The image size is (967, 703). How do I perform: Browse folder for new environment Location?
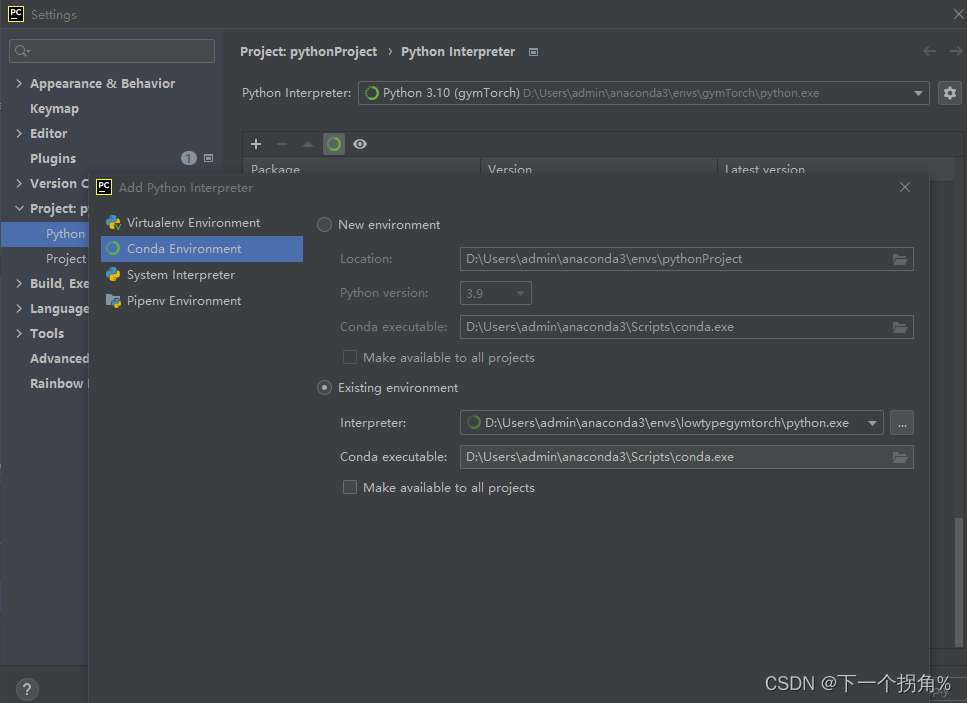click(x=900, y=260)
